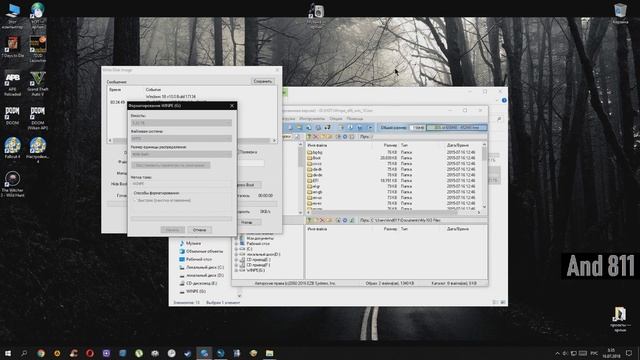
Task: Click the total size field in UltraISO
Action: (417, 128)
